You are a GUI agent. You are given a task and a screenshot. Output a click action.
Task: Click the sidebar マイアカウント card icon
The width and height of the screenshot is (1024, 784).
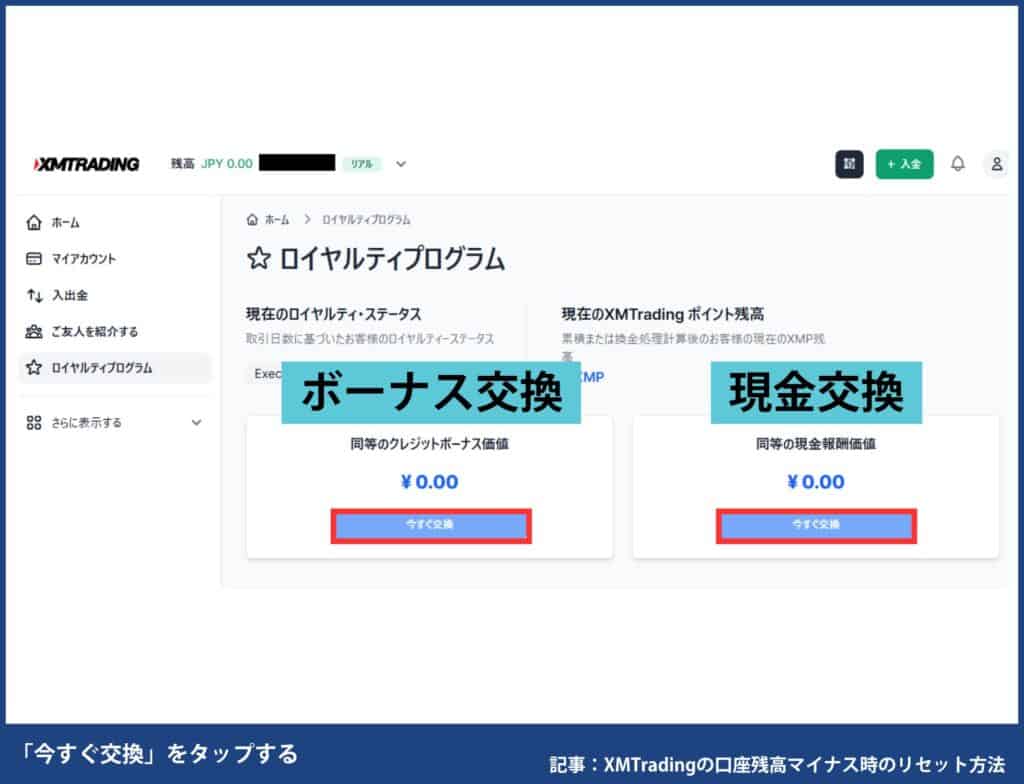coord(34,259)
